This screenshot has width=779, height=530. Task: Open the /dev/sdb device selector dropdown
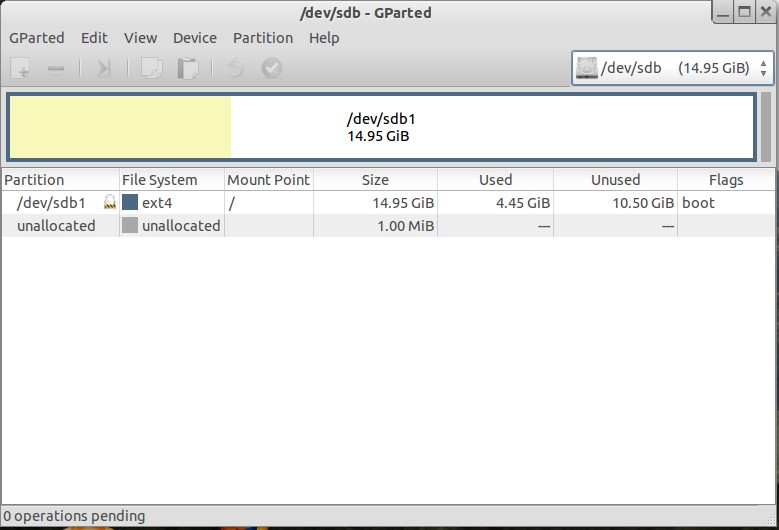[x=673, y=68]
